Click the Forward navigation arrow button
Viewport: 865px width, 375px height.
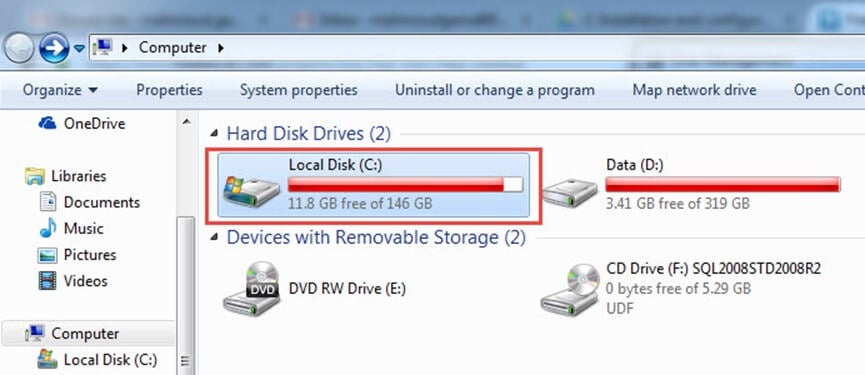[x=54, y=48]
